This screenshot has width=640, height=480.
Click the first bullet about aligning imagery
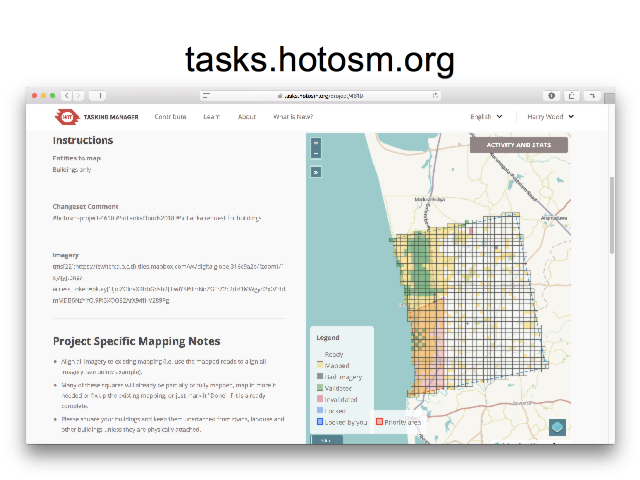click(164, 367)
